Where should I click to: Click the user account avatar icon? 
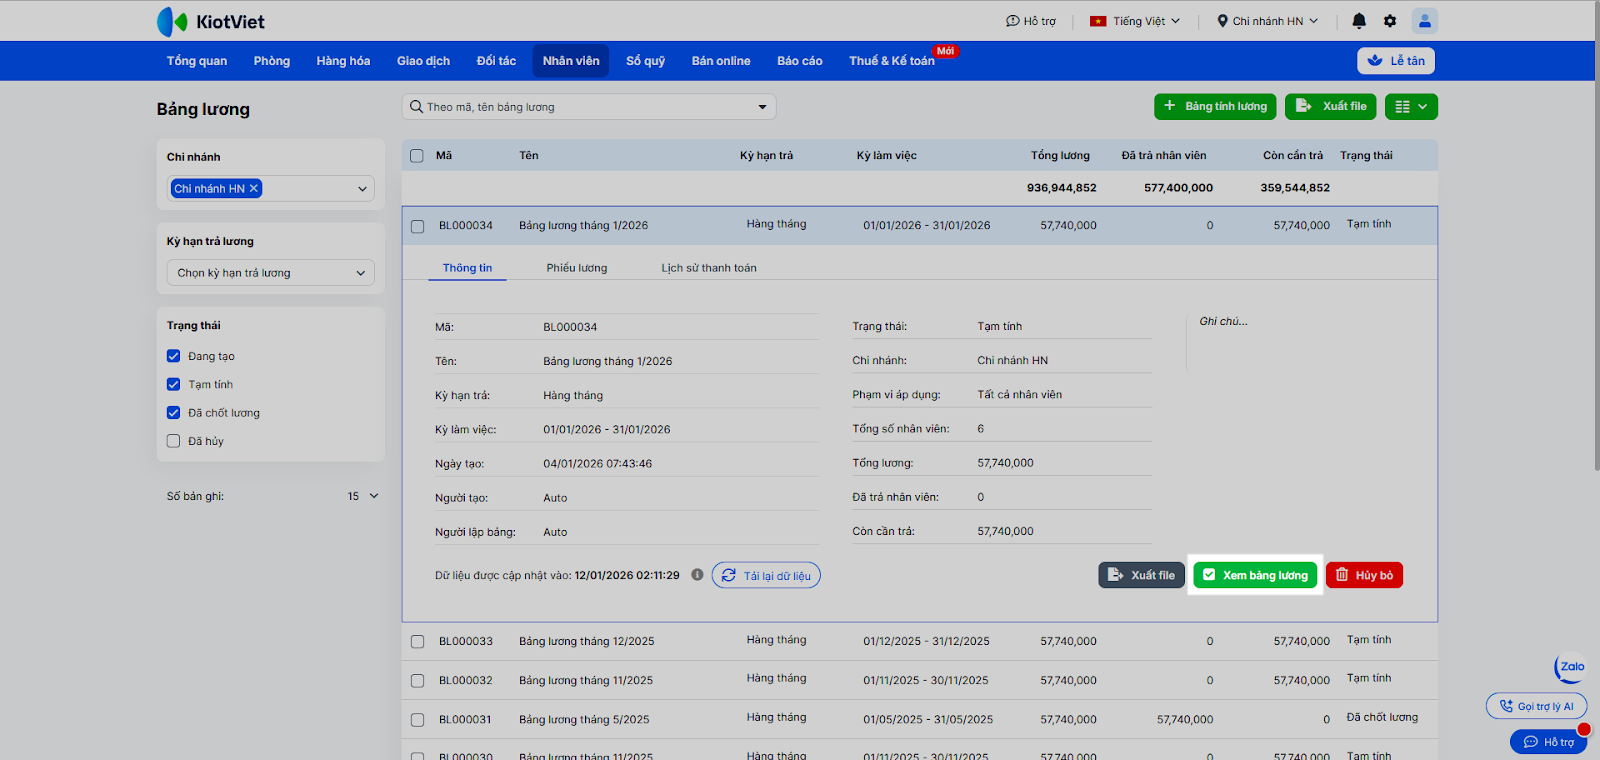[1424, 21]
